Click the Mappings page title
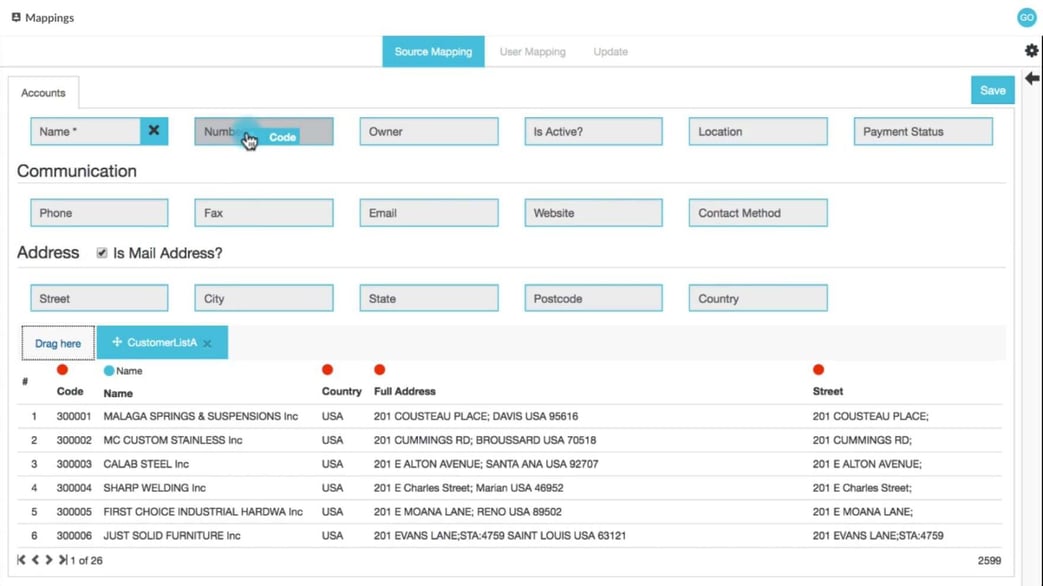Screen dimensions: 1043x586 pos(49,17)
